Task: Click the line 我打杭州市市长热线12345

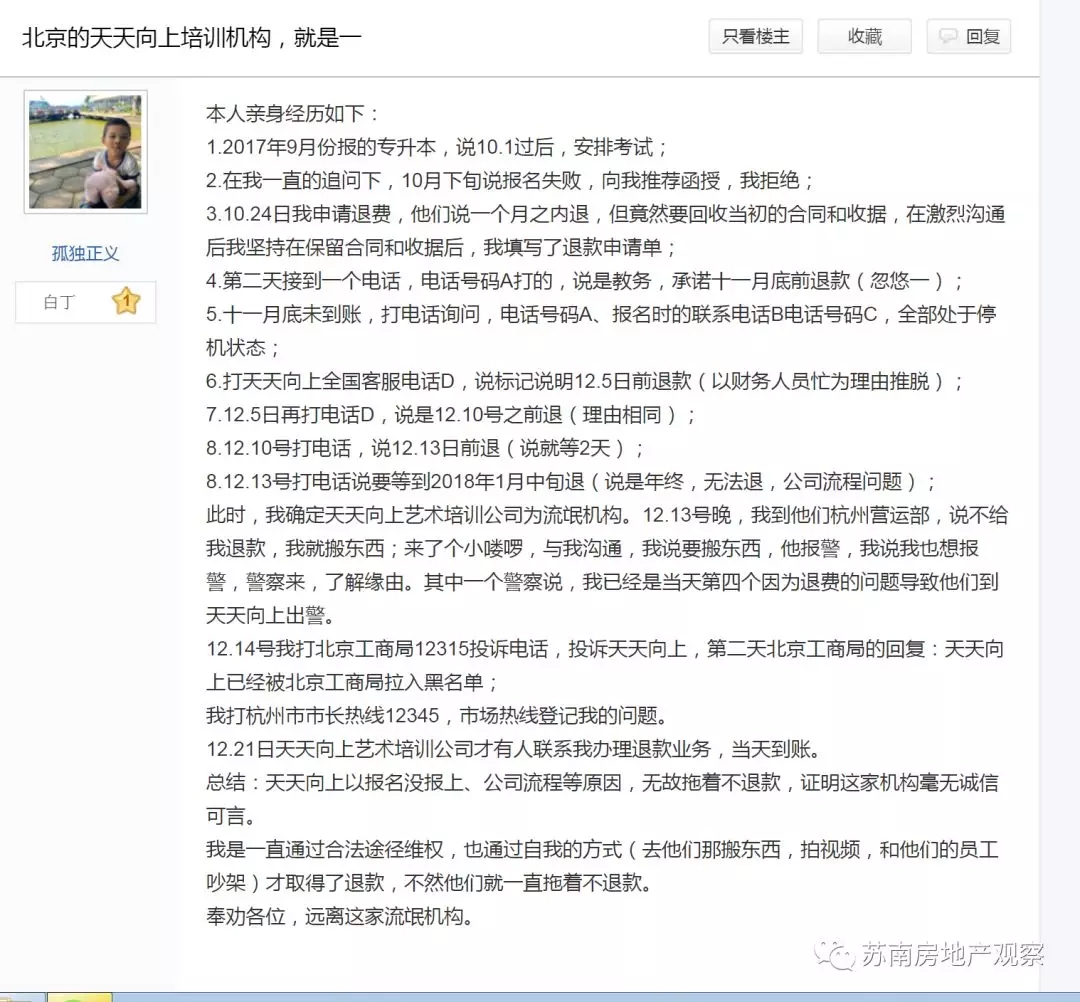Action: [x=437, y=716]
